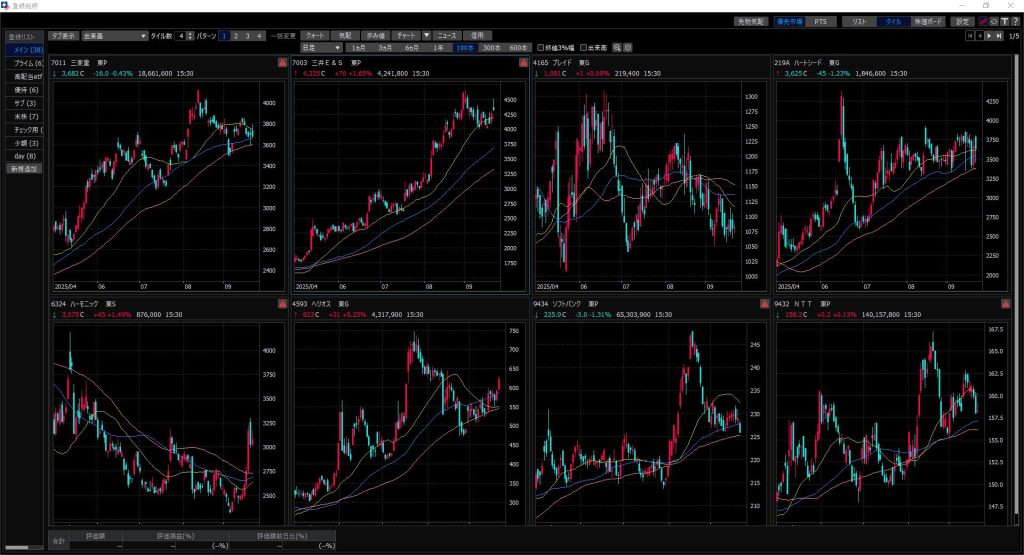The height and width of the screenshot is (555, 1024).
Task: Click the alert icon on the 9432 NTT tile
Action: (x=1005, y=304)
